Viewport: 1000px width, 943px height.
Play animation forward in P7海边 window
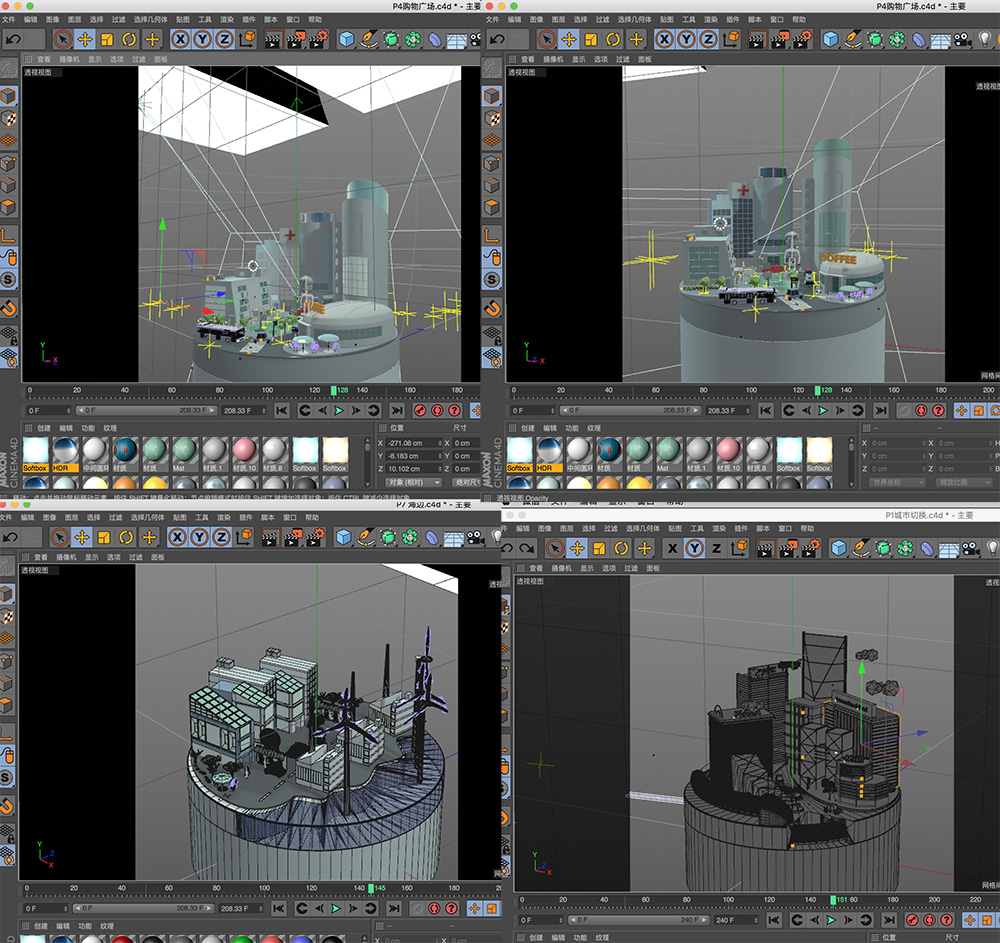(335, 909)
